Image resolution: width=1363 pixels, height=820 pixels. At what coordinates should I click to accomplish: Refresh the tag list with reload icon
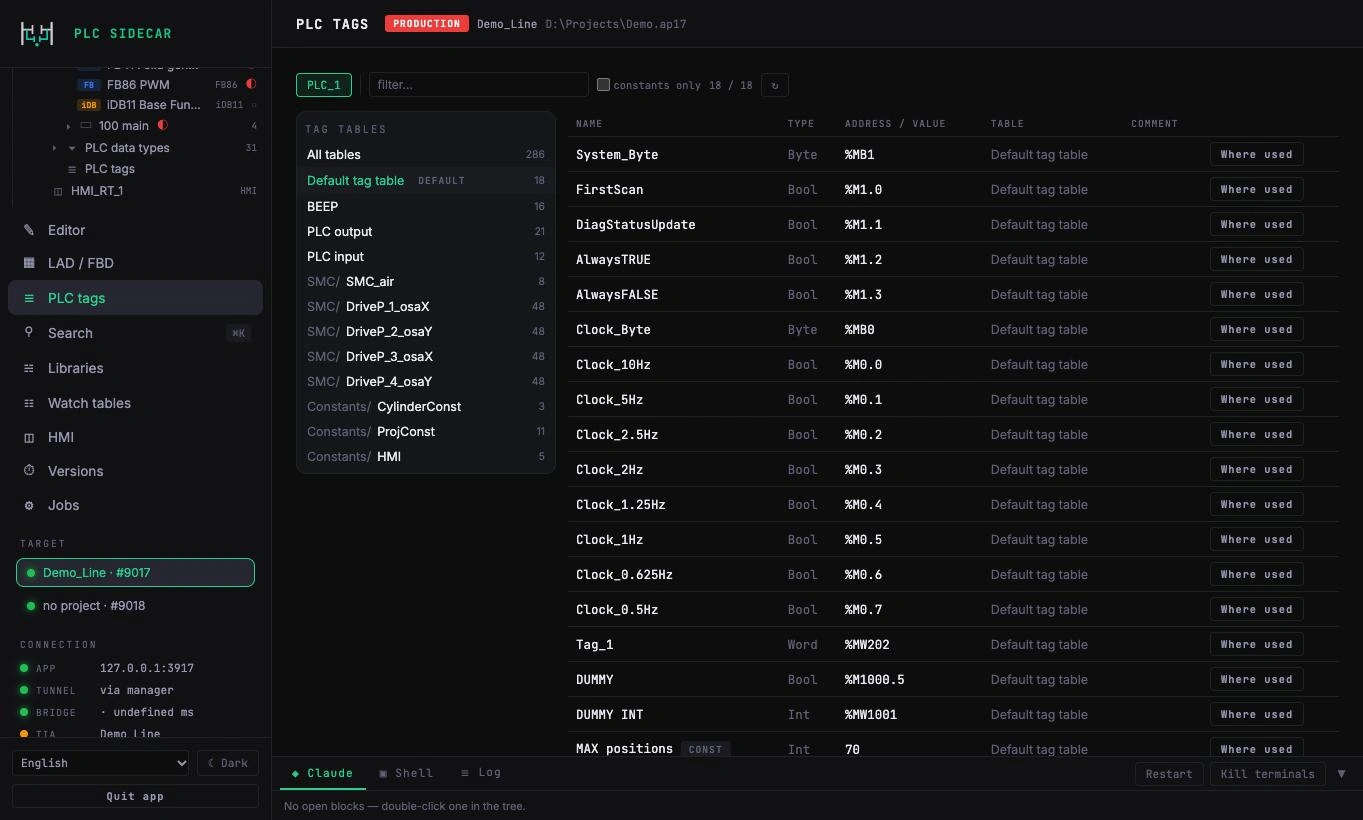pos(775,85)
